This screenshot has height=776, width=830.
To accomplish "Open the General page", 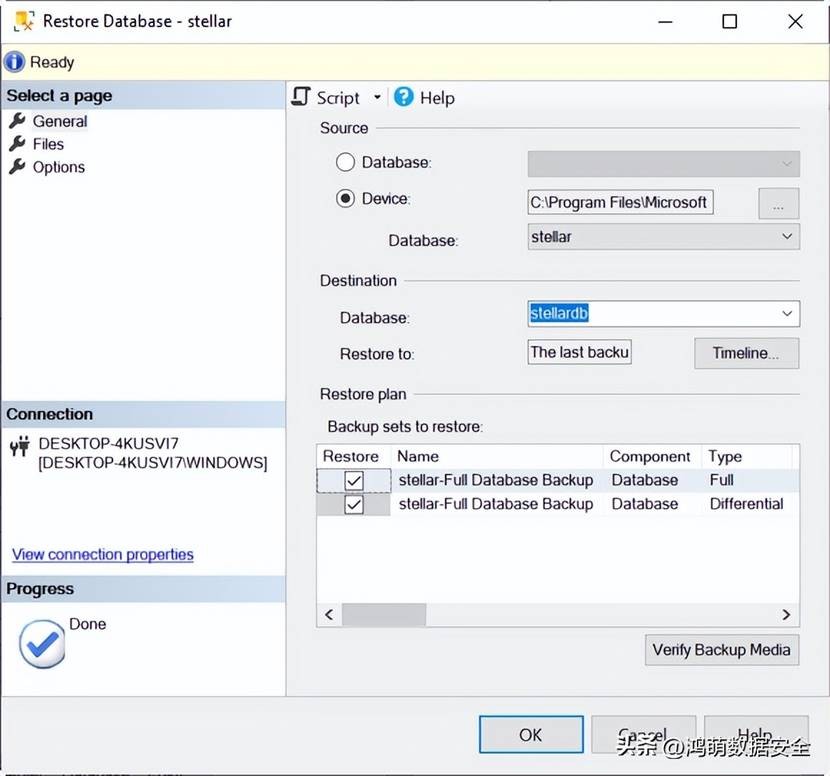I will tap(59, 121).
